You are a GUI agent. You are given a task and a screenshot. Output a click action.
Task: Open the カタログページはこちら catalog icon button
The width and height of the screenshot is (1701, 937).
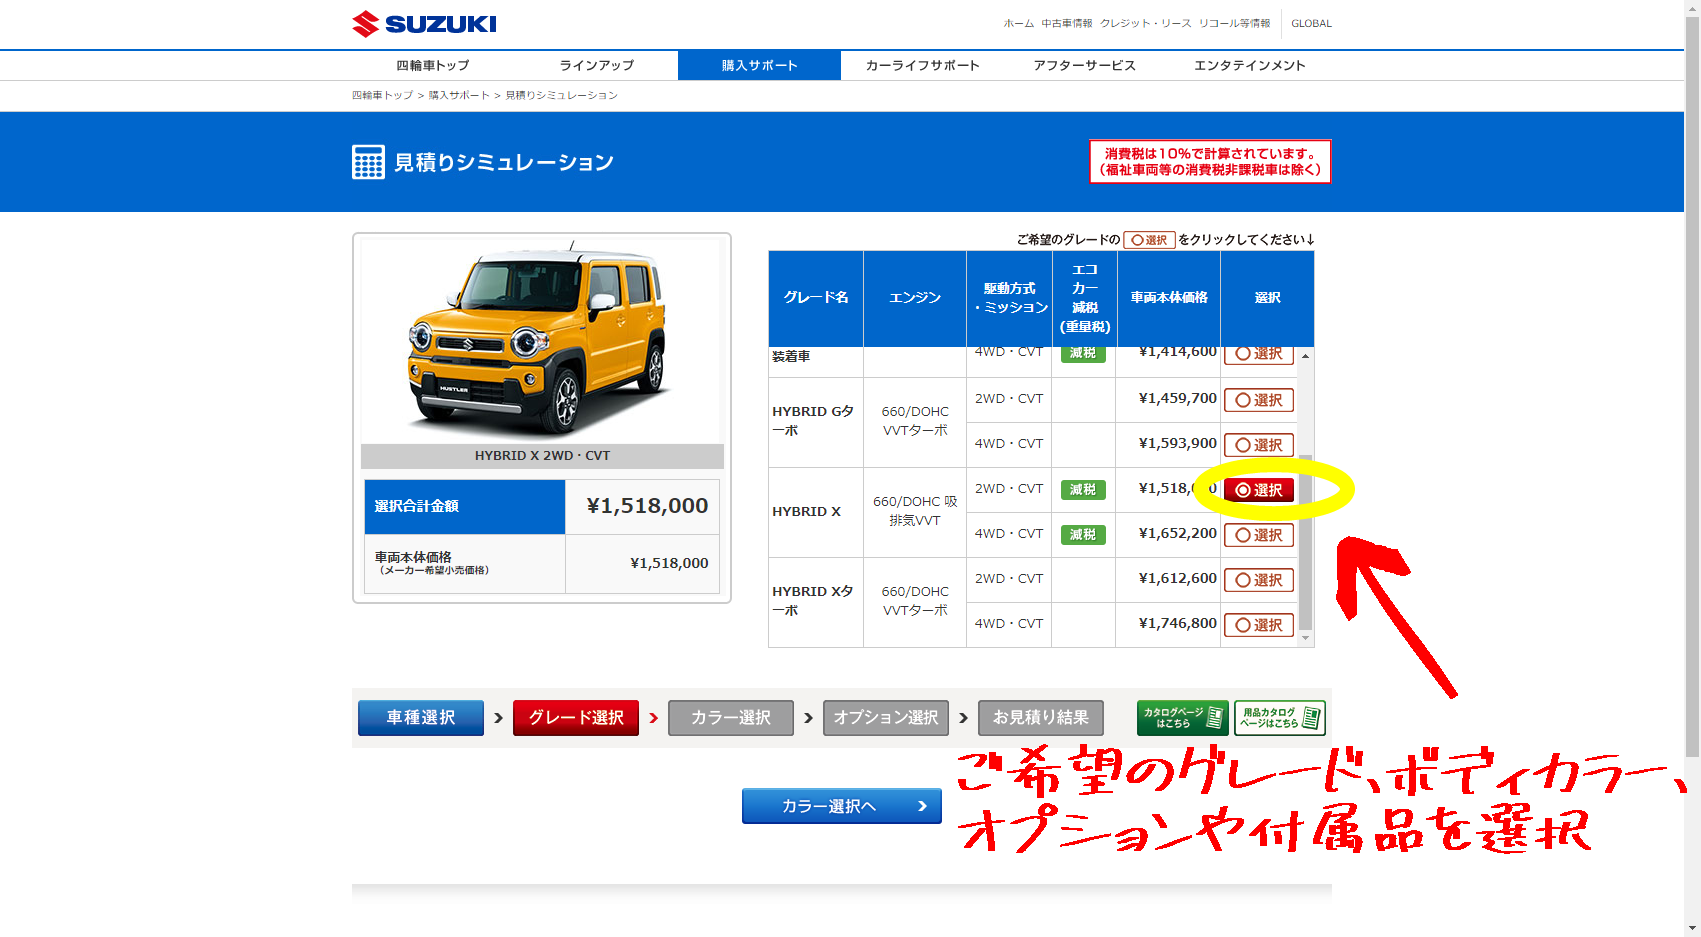point(1182,718)
